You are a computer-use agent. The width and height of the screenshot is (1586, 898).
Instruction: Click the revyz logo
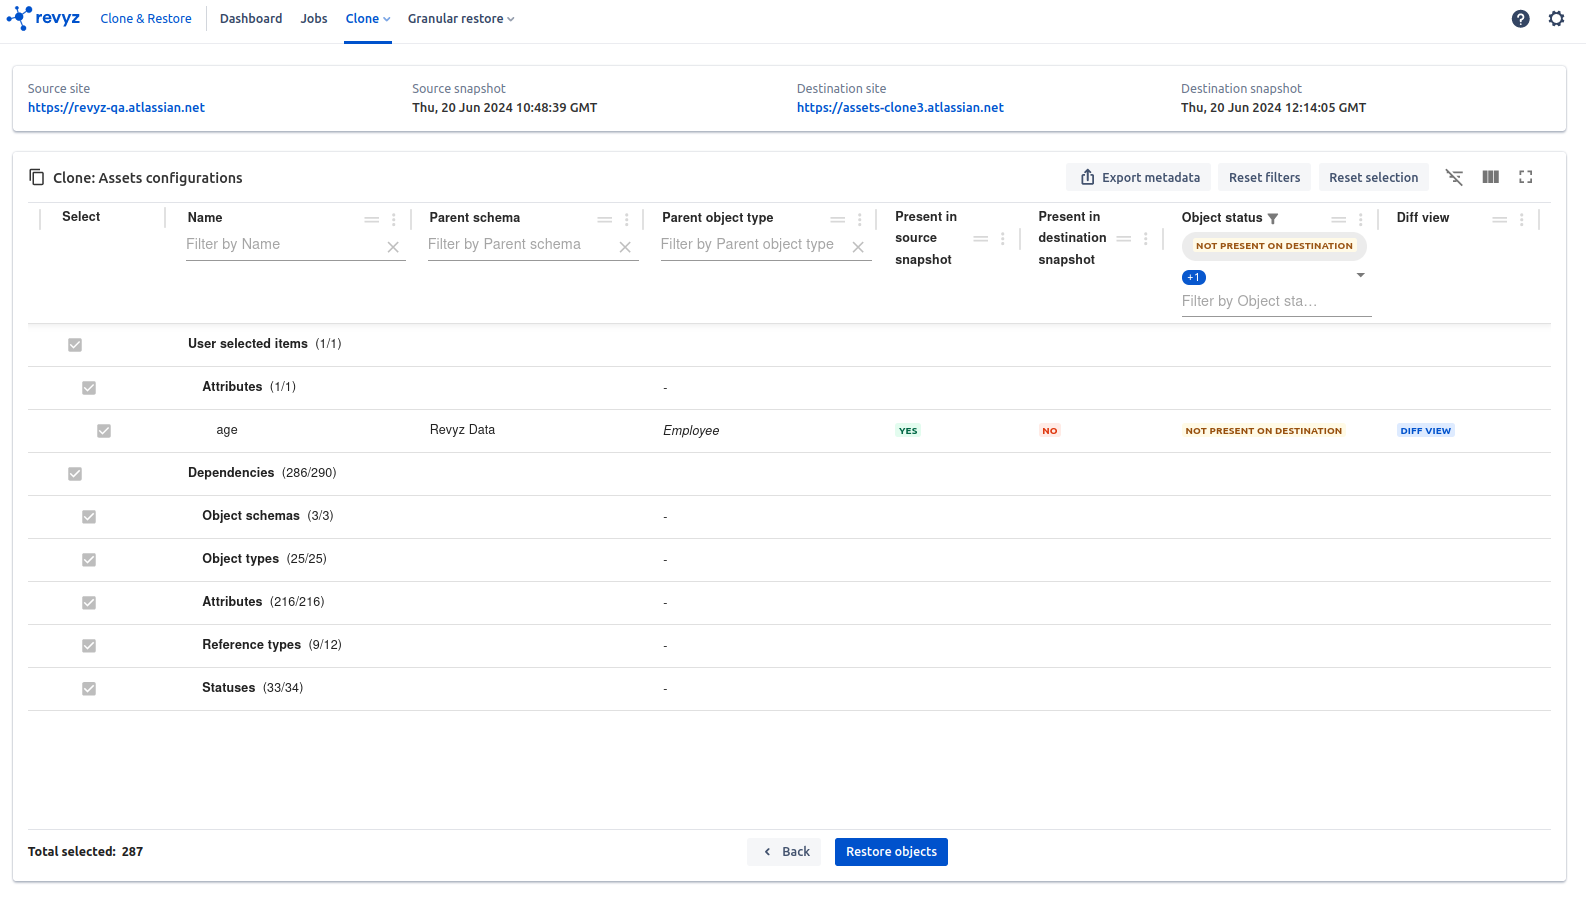pyautogui.click(x=43, y=18)
